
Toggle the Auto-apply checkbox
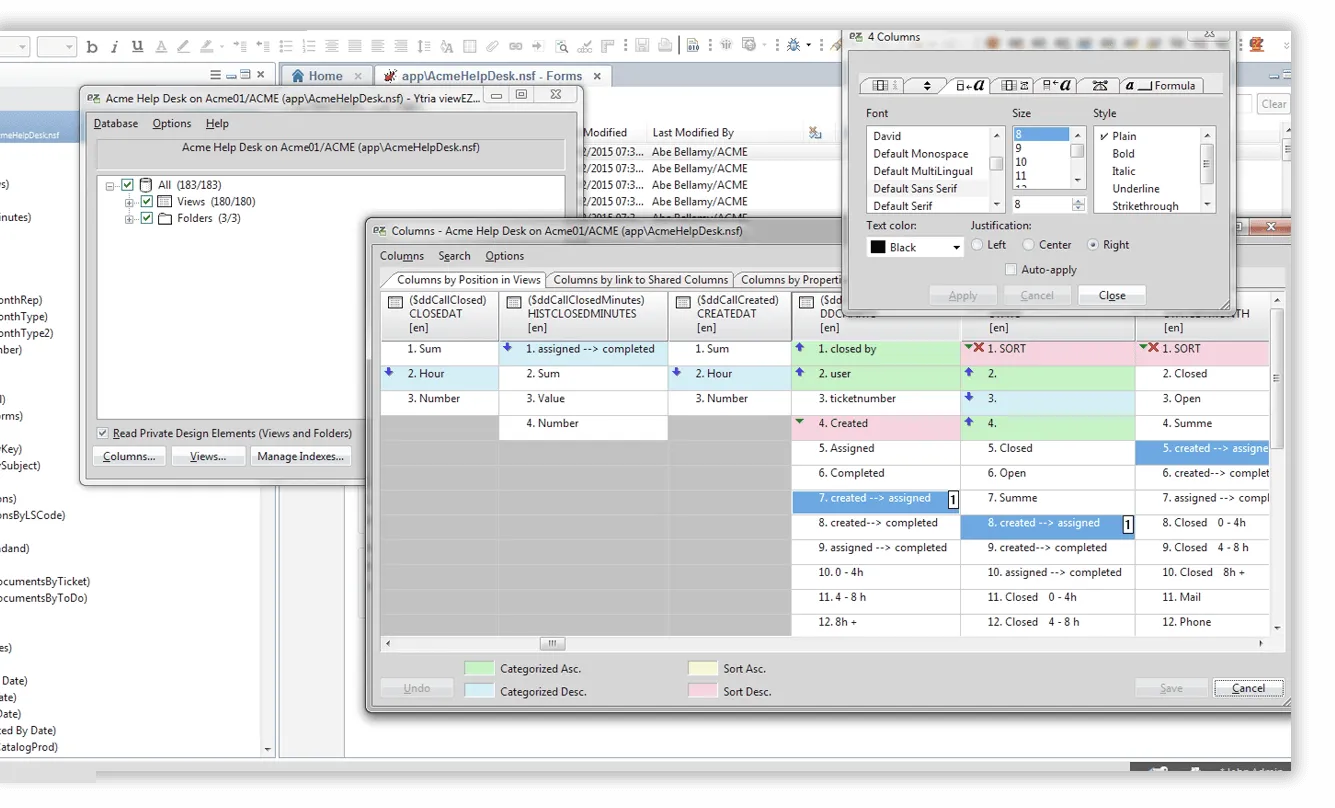tap(1011, 270)
